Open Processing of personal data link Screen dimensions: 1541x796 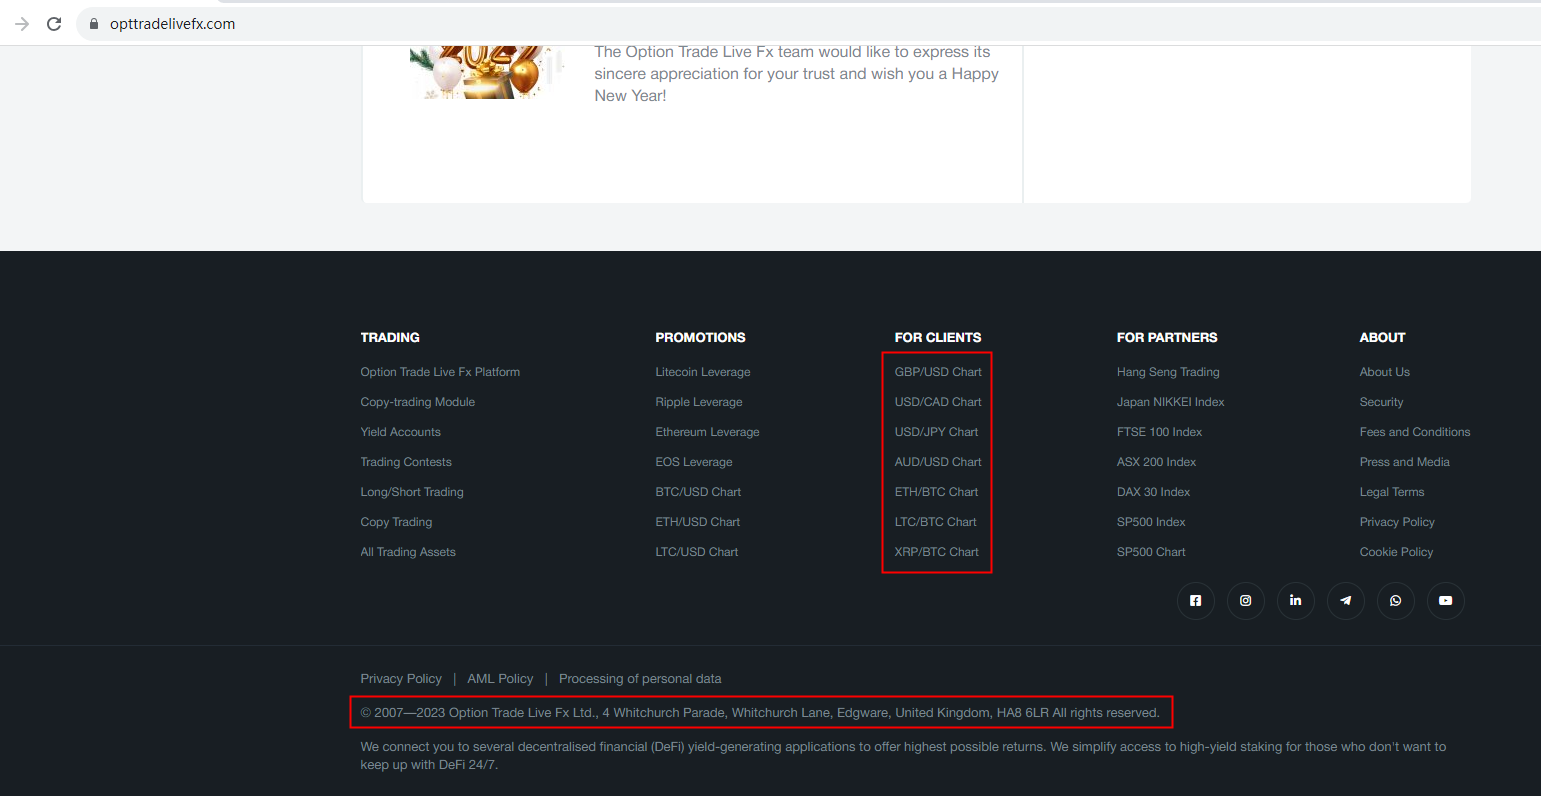click(x=640, y=679)
